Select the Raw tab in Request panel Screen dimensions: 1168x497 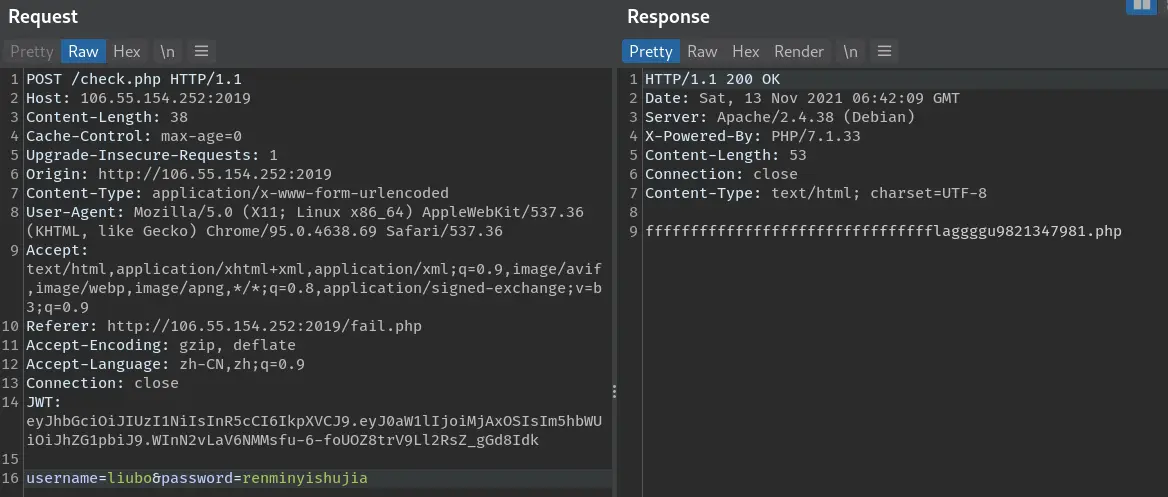[x=83, y=51]
